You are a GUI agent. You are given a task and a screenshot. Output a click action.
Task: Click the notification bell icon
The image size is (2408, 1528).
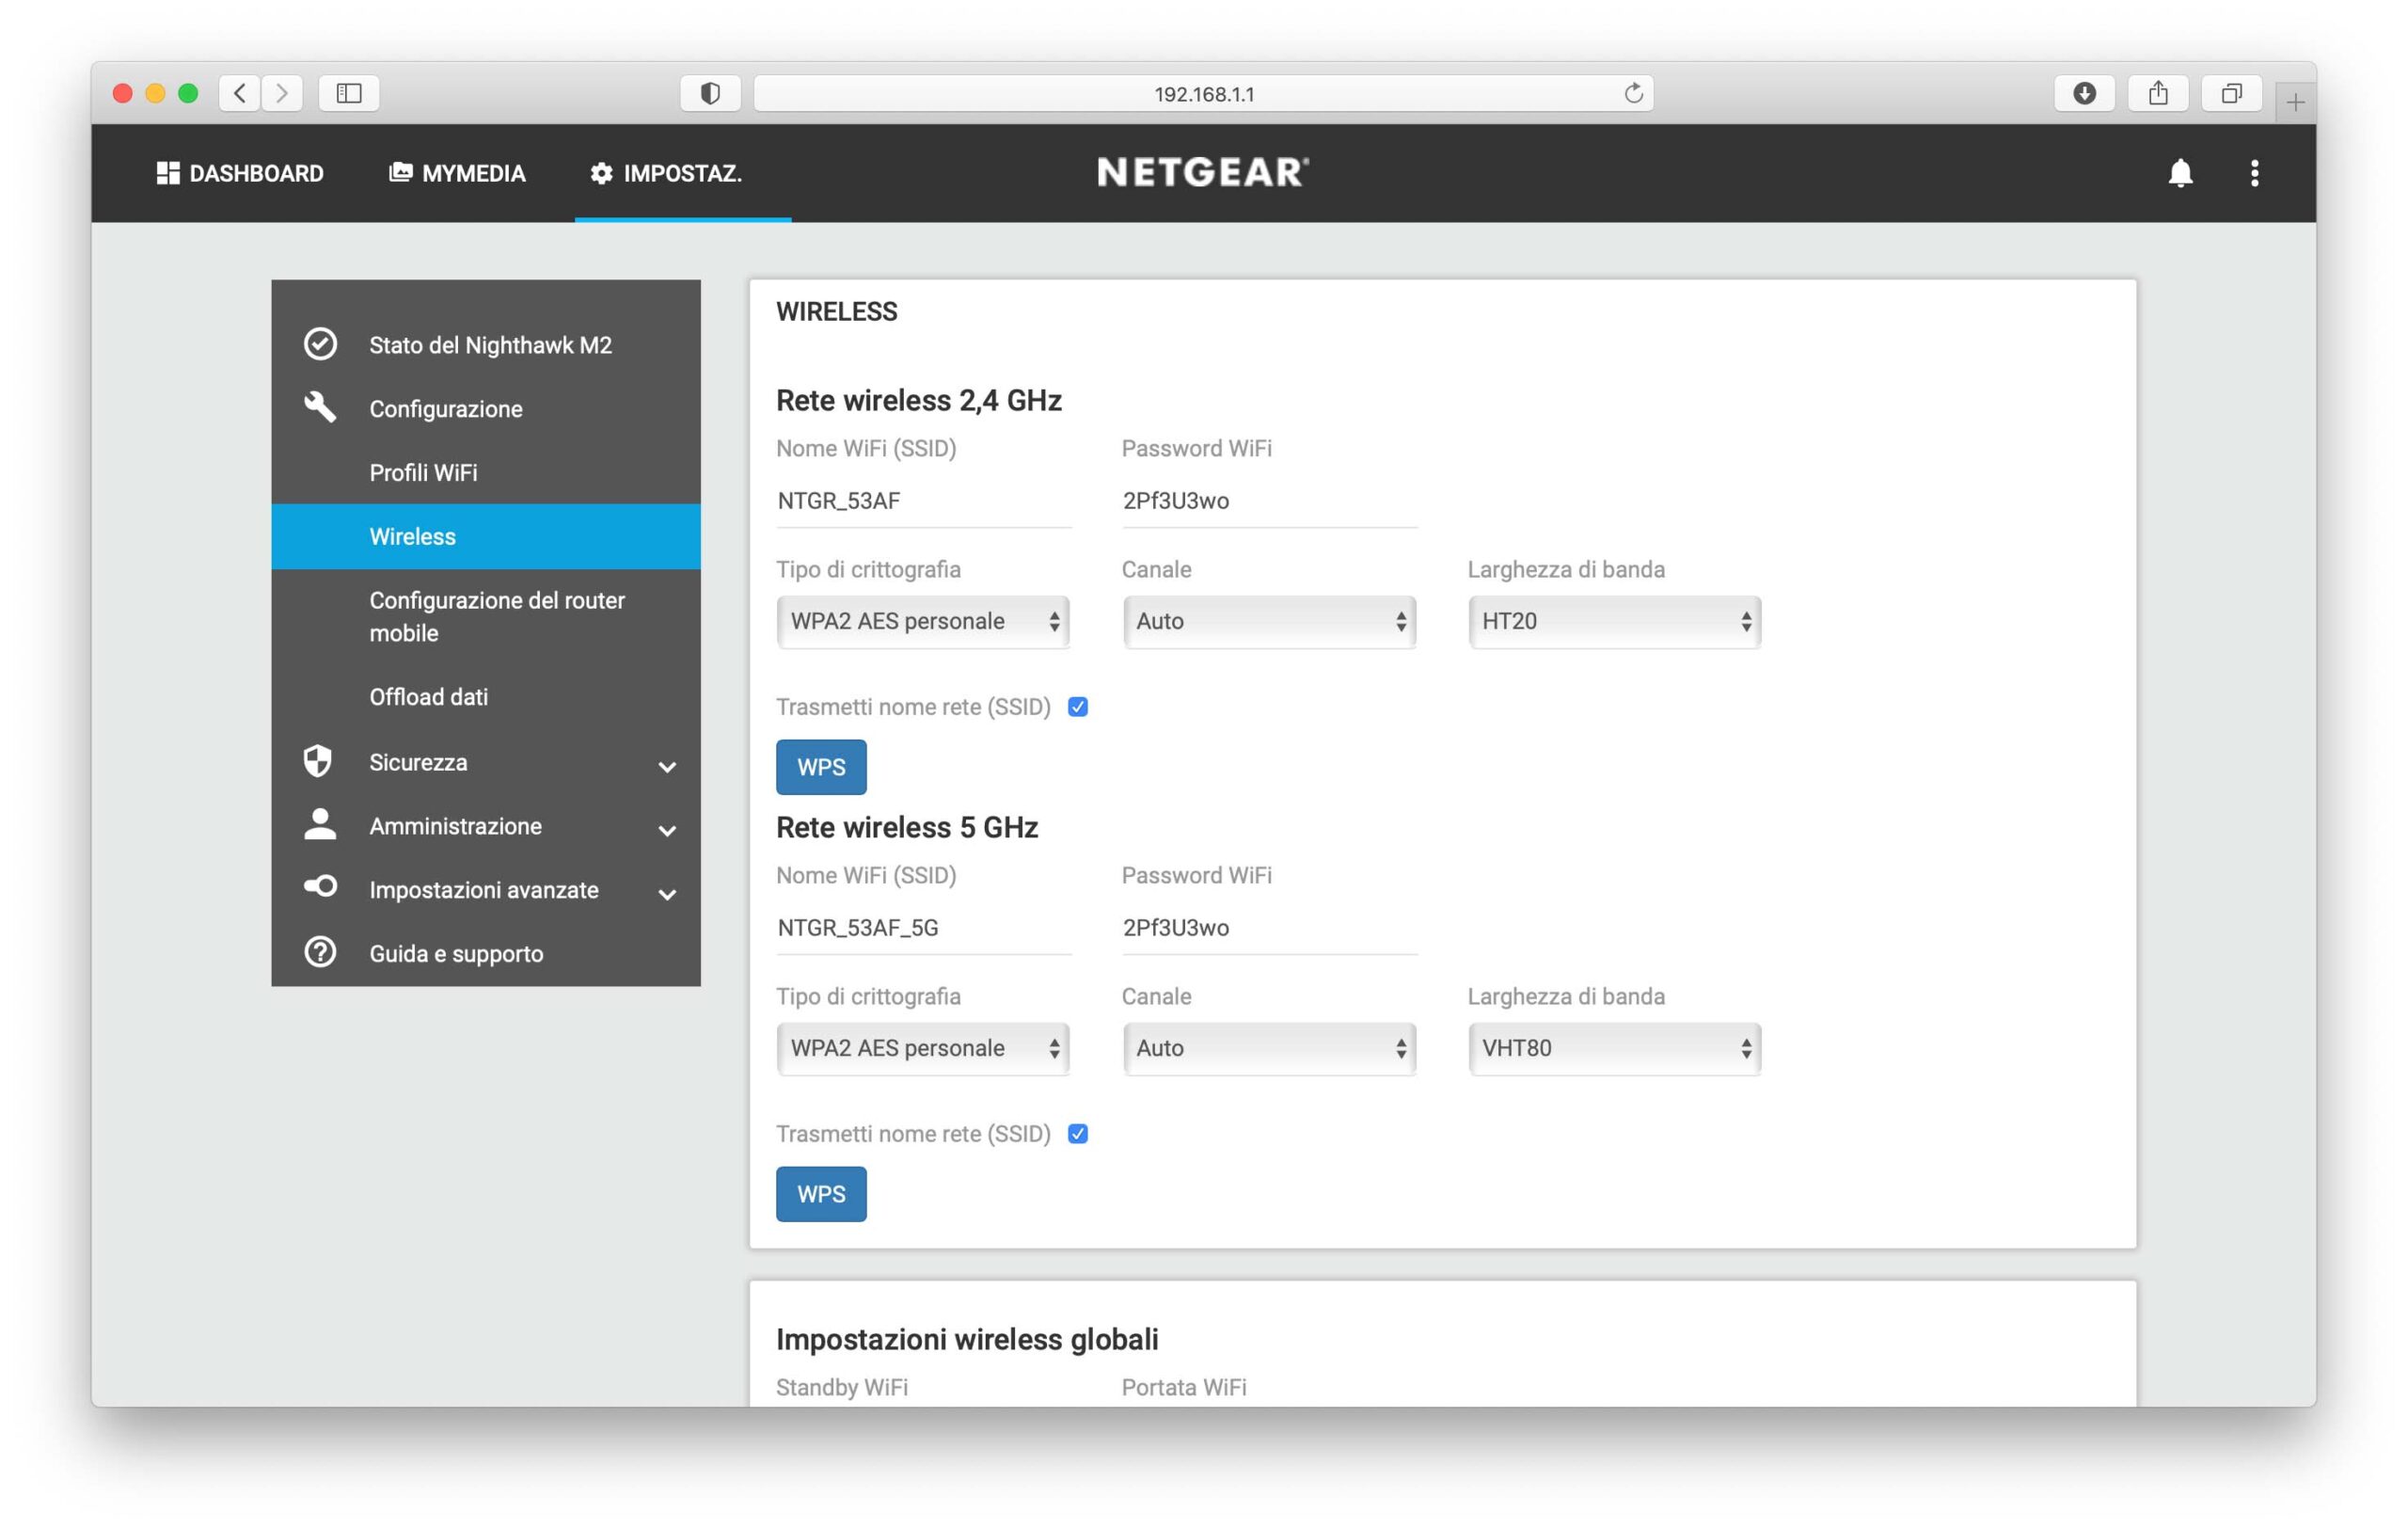[2180, 173]
